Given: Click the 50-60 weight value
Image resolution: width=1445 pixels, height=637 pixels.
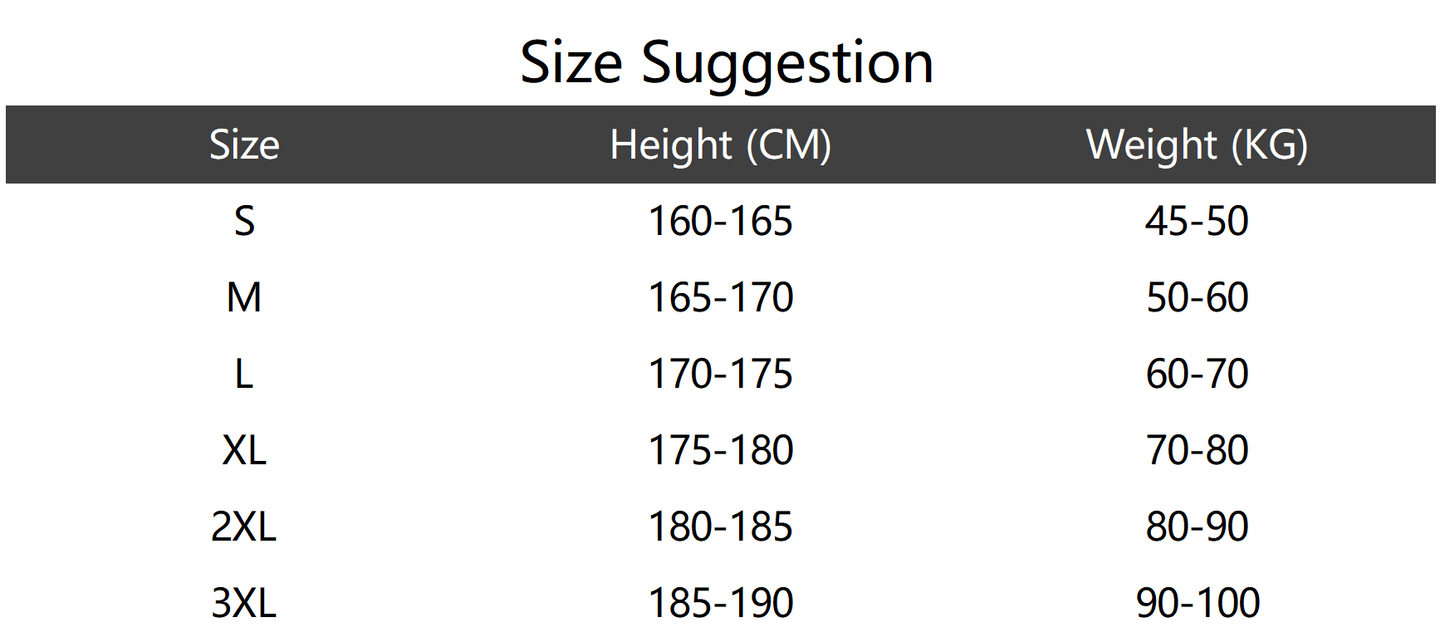Looking at the screenshot, I should pyautogui.click(x=1197, y=297).
